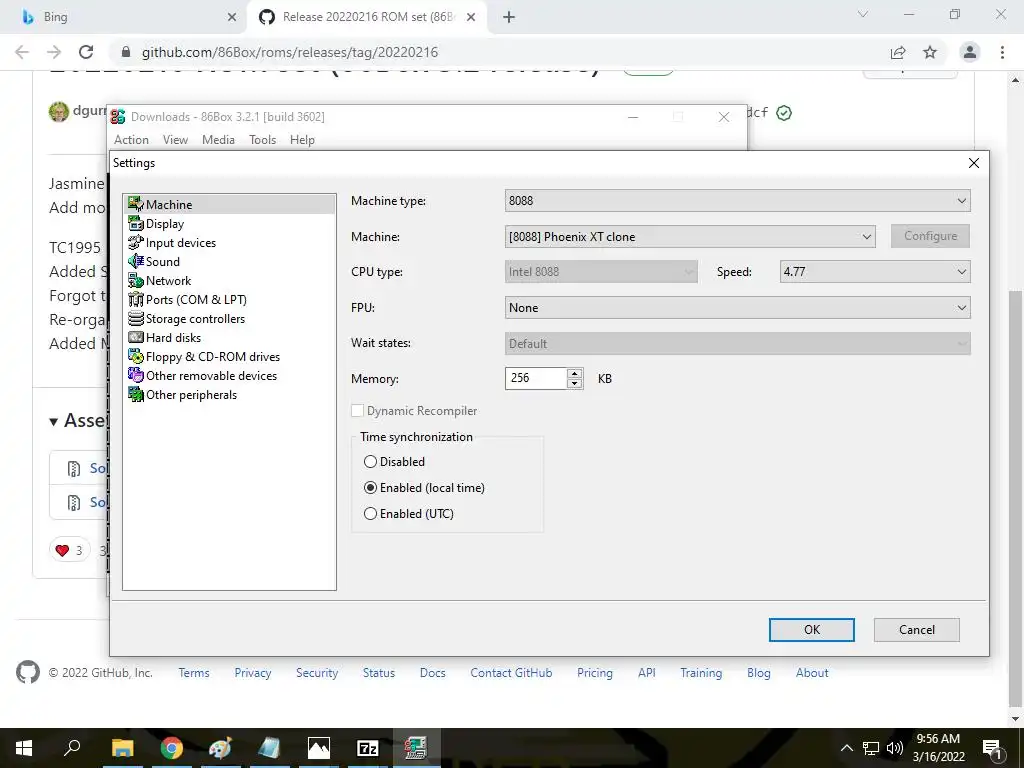Switch to the Bing browser tab
1024x768 pixels.
(x=123, y=17)
